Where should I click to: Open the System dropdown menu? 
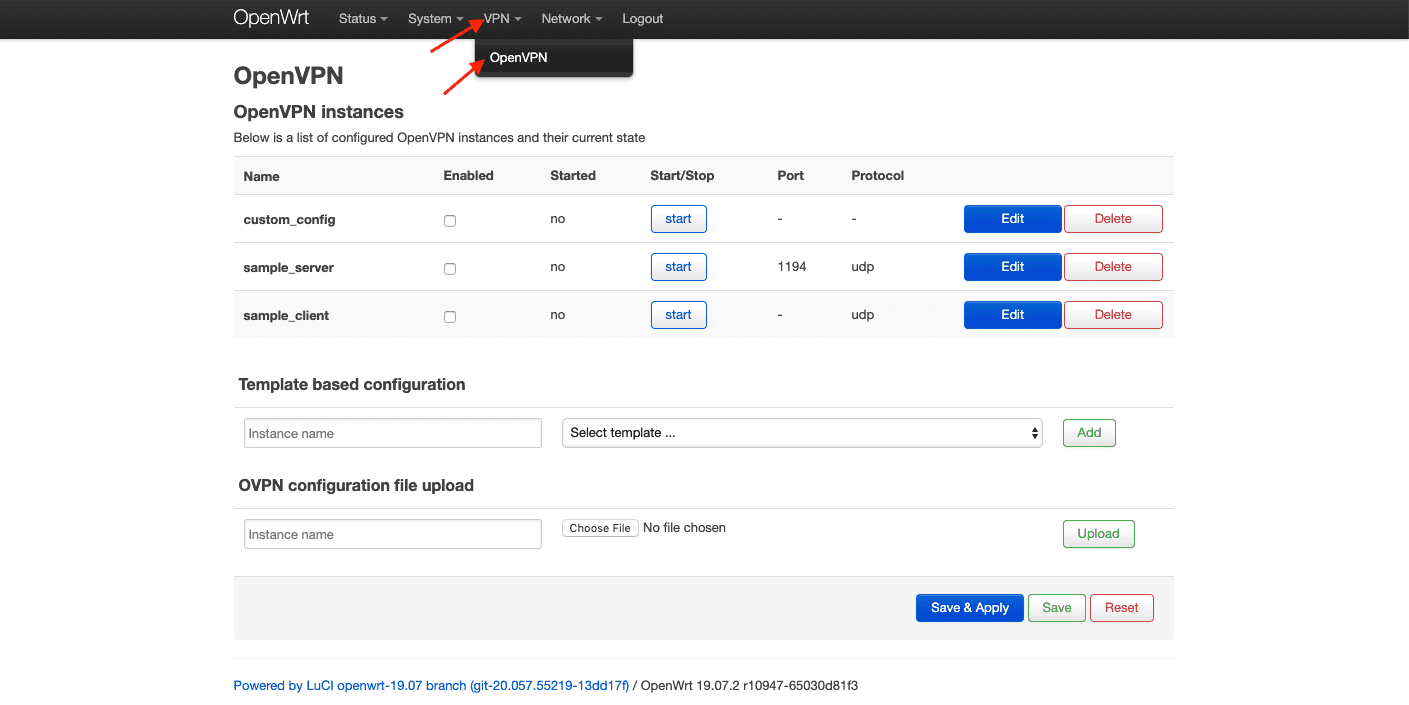435,19
